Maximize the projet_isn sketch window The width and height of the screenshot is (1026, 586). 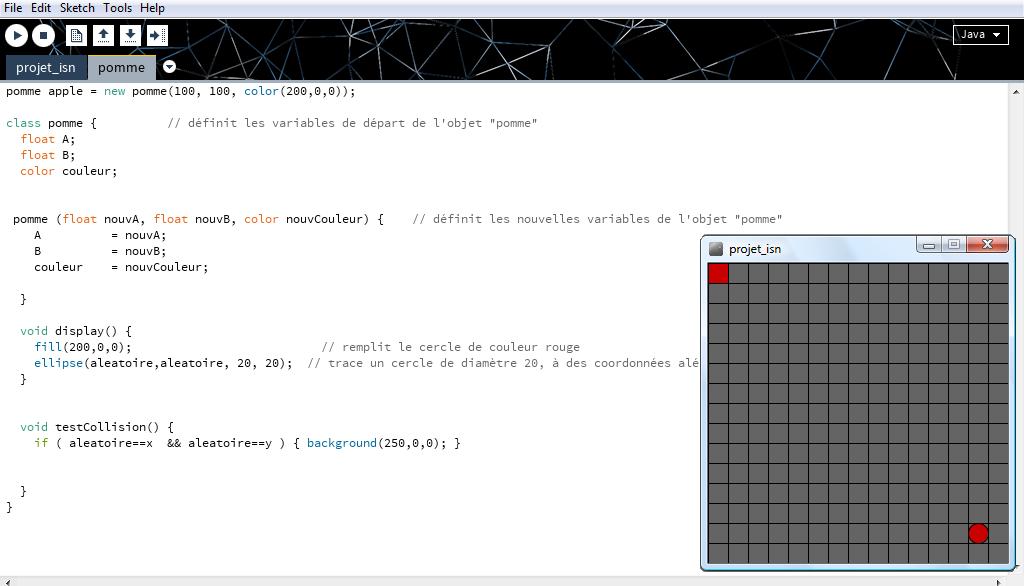click(x=953, y=245)
